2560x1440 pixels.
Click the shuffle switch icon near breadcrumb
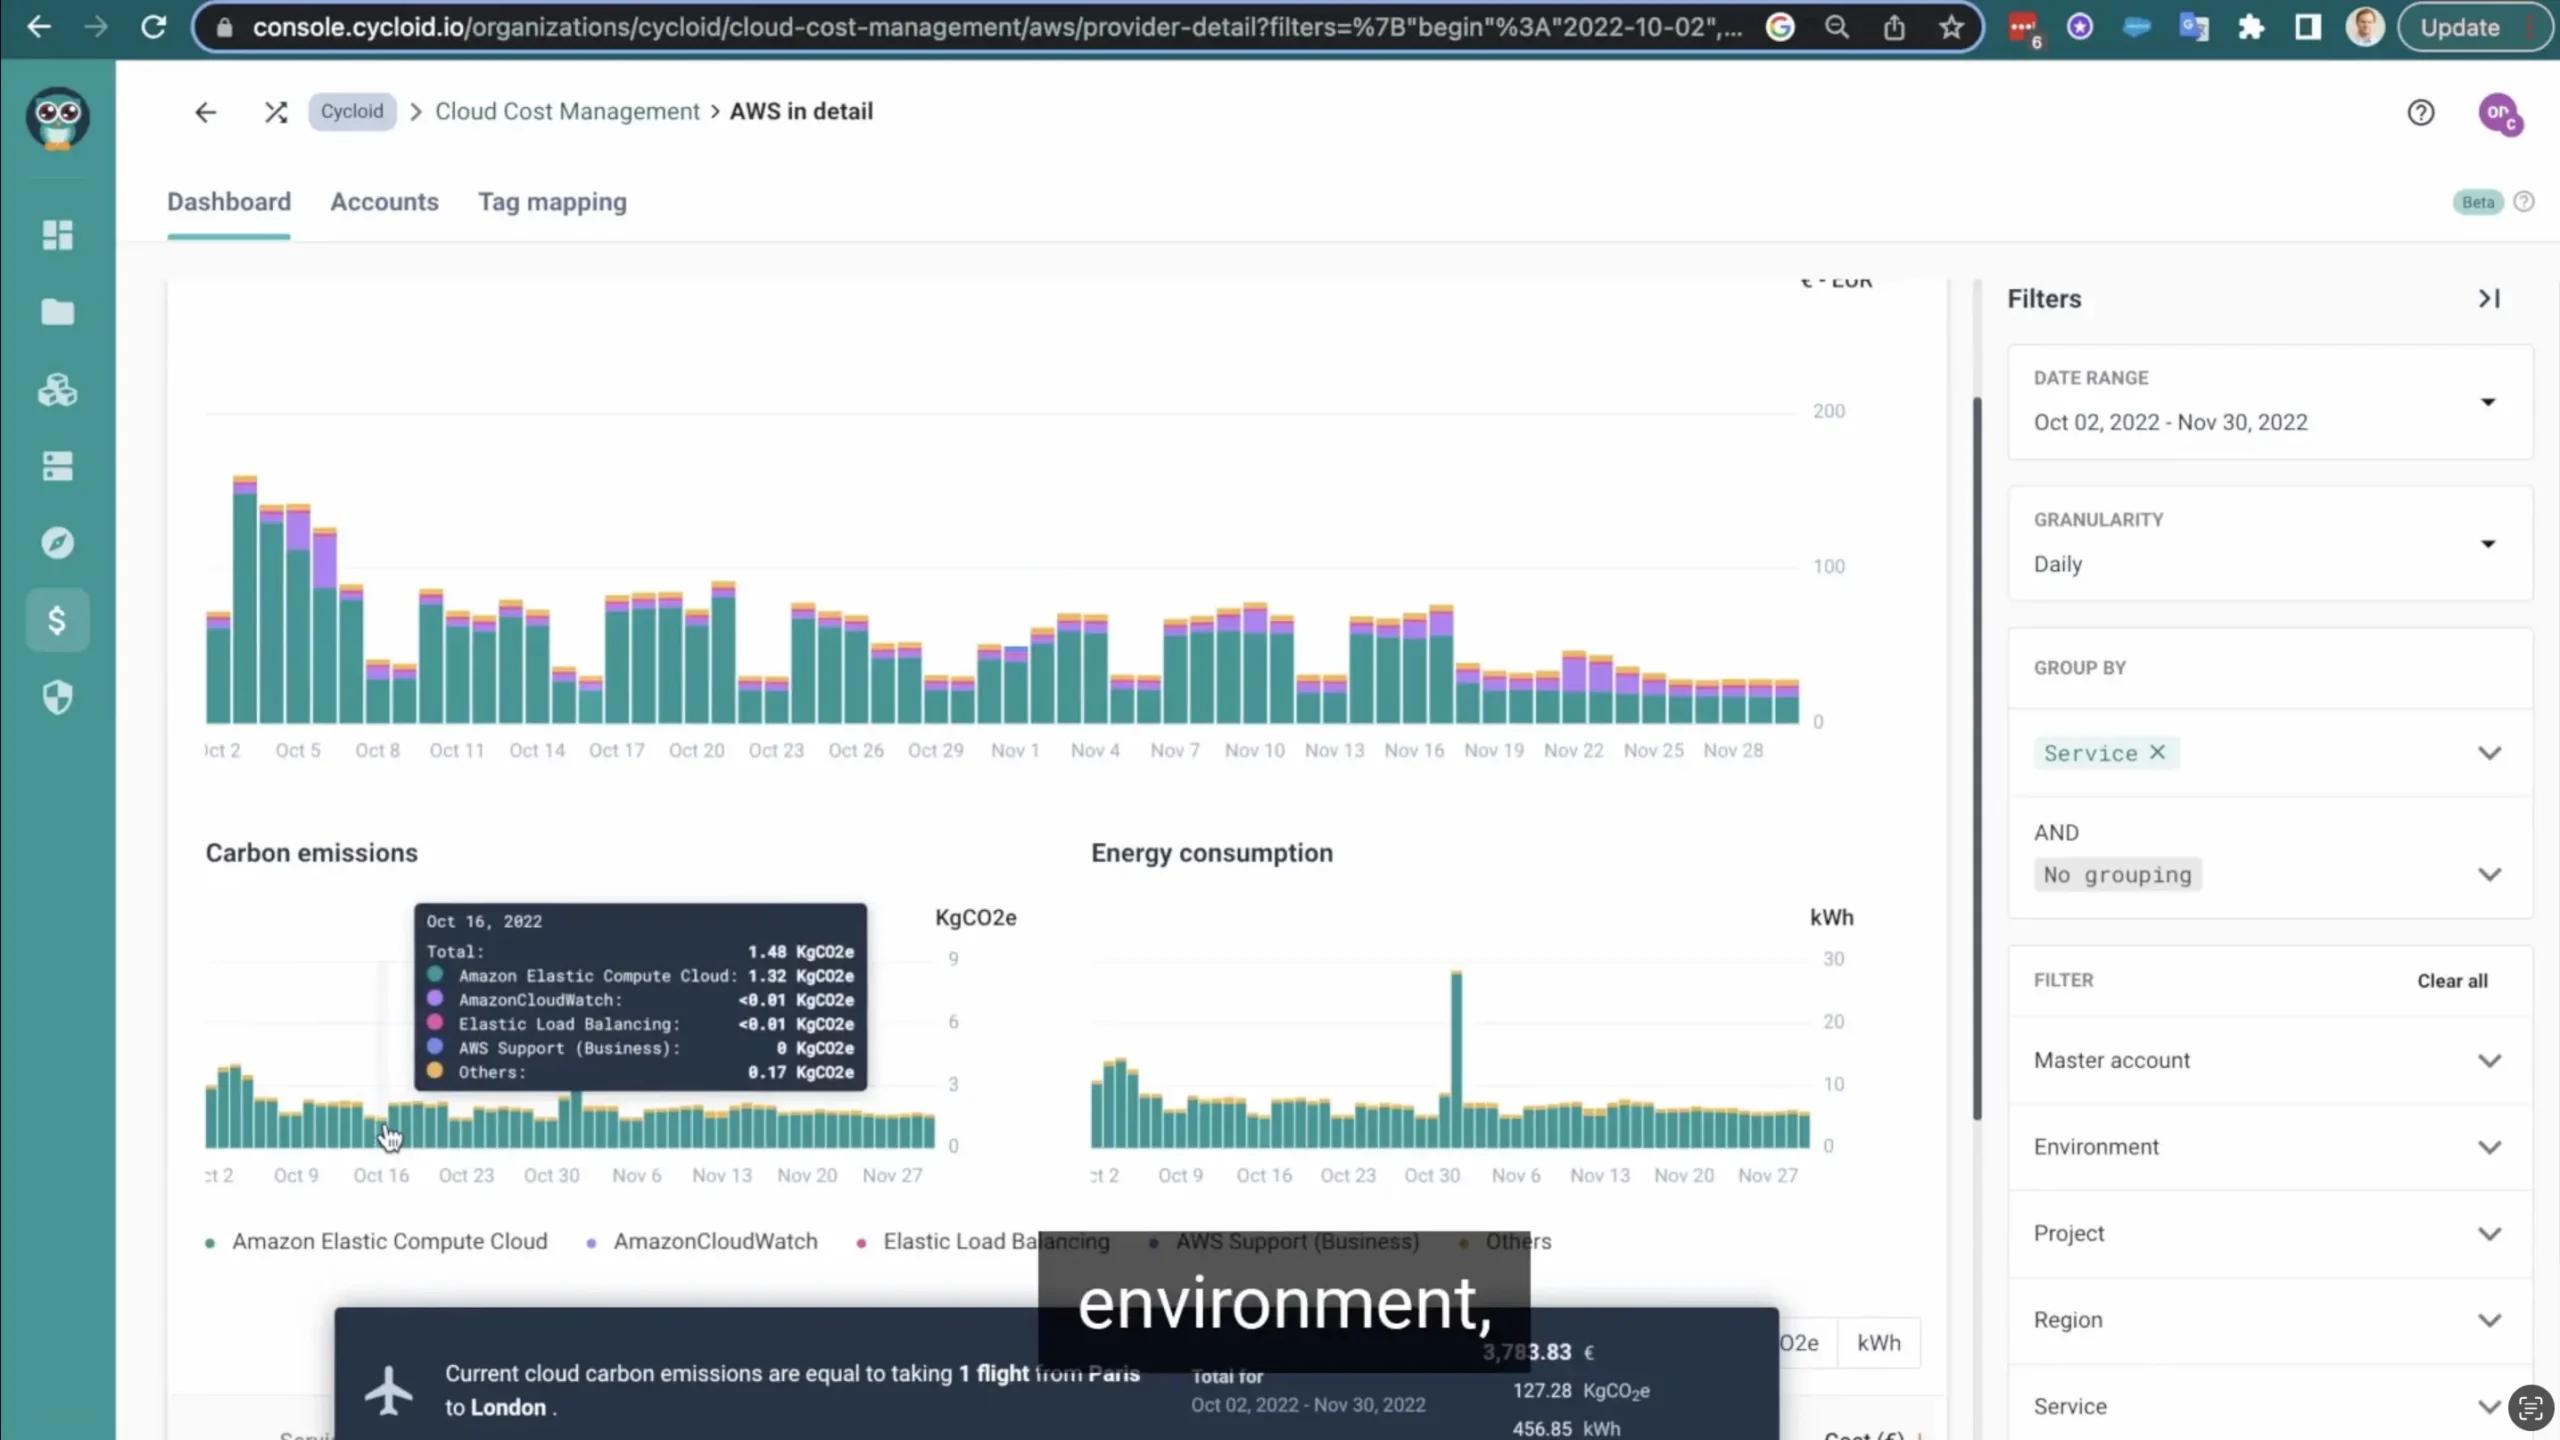pyautogui.click(x=276, y=112)
